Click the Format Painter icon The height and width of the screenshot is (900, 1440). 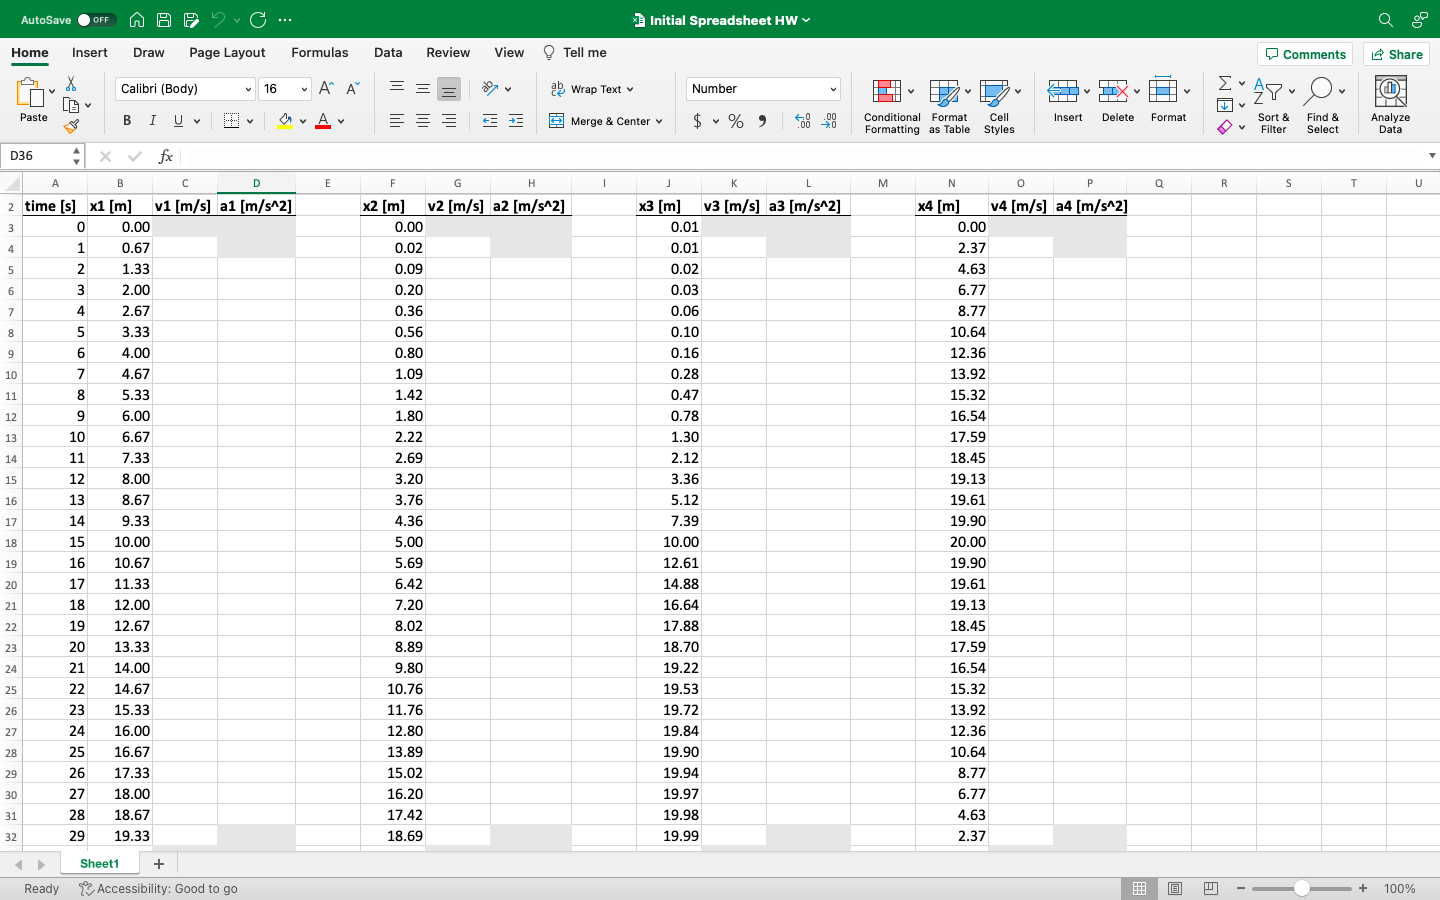point(73,126)
